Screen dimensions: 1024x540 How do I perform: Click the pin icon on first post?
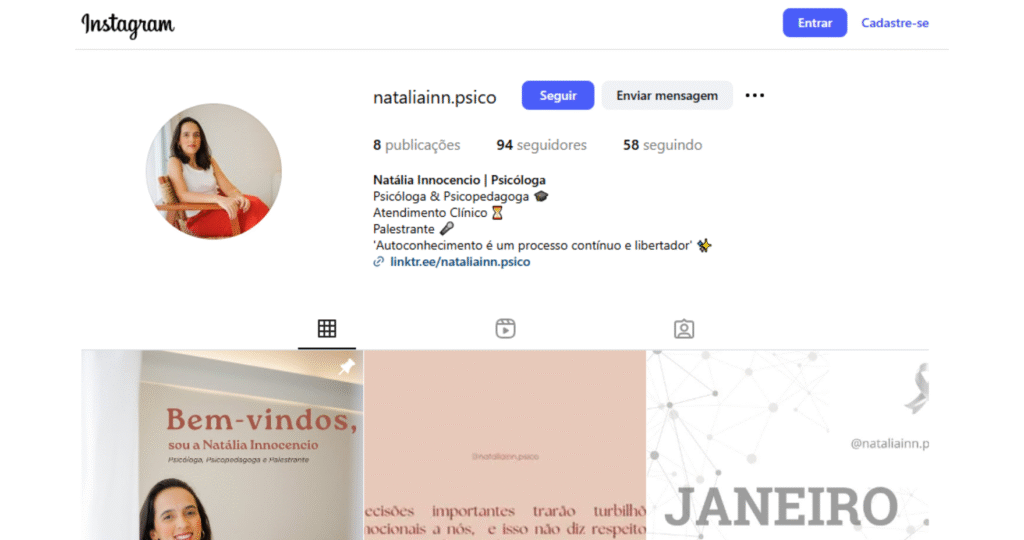(347, 366)
